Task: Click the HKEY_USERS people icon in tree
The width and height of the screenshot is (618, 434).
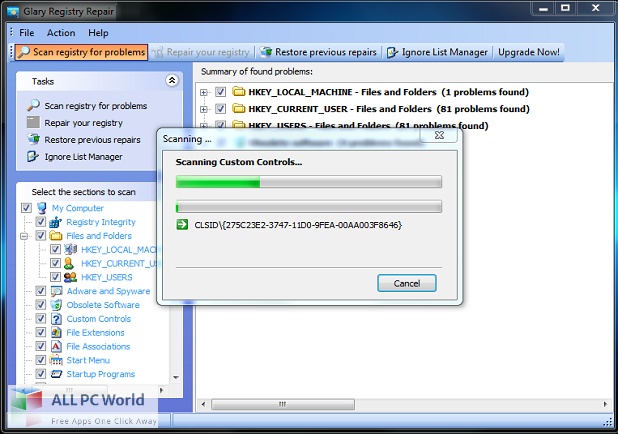Action: pos(70,277)
